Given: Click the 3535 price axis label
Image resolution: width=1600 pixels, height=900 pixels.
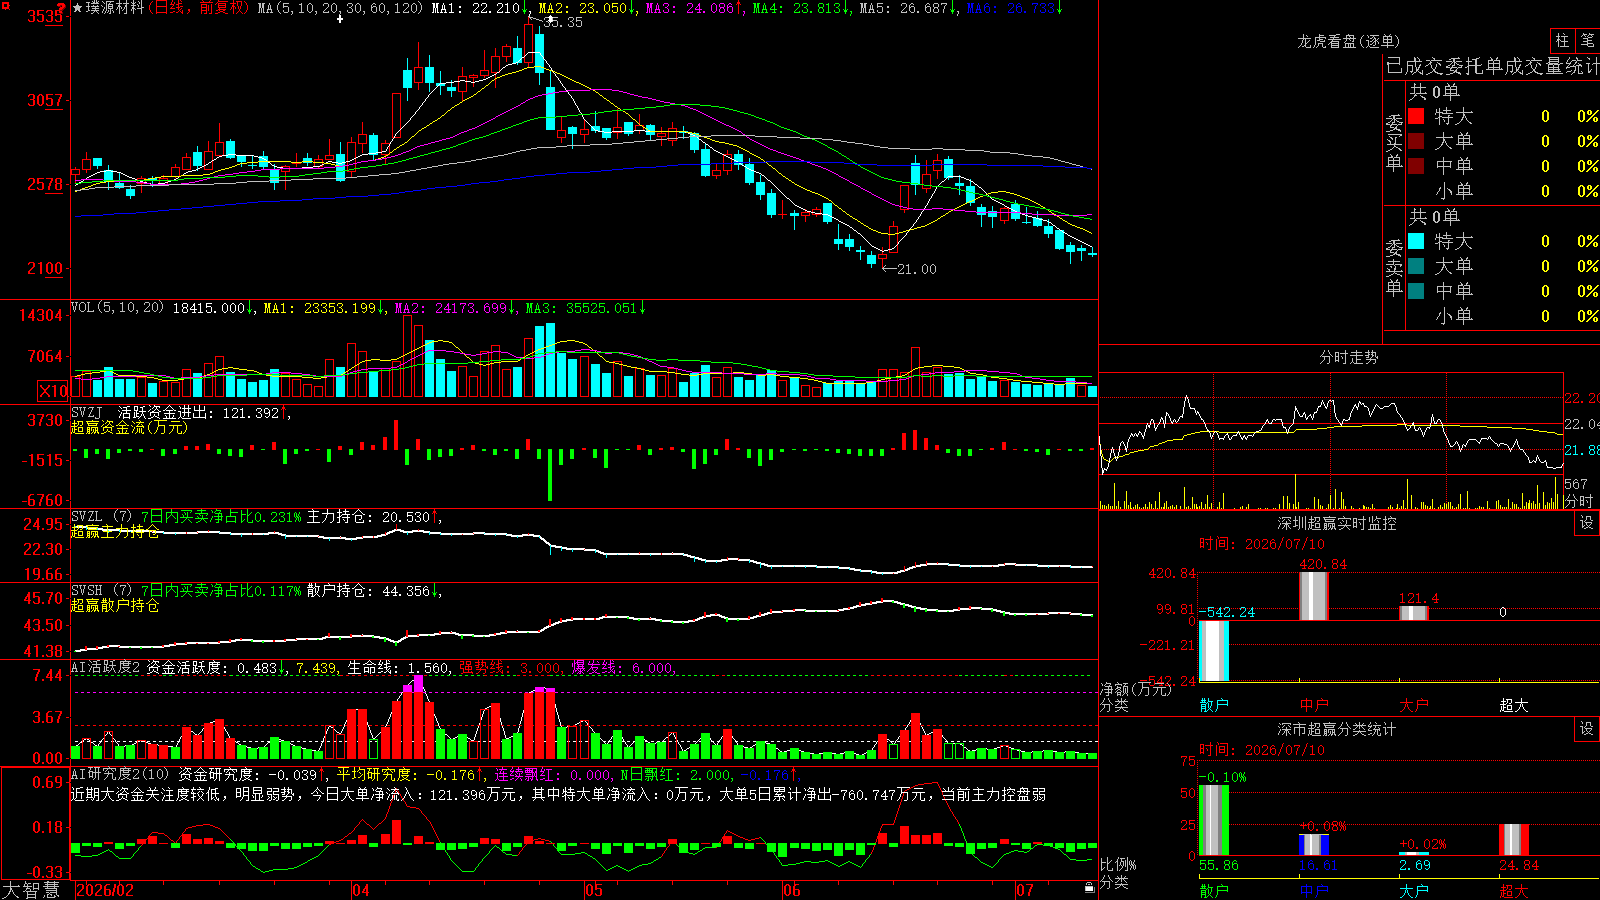Looking at the screenshot, I should [45, 17].
